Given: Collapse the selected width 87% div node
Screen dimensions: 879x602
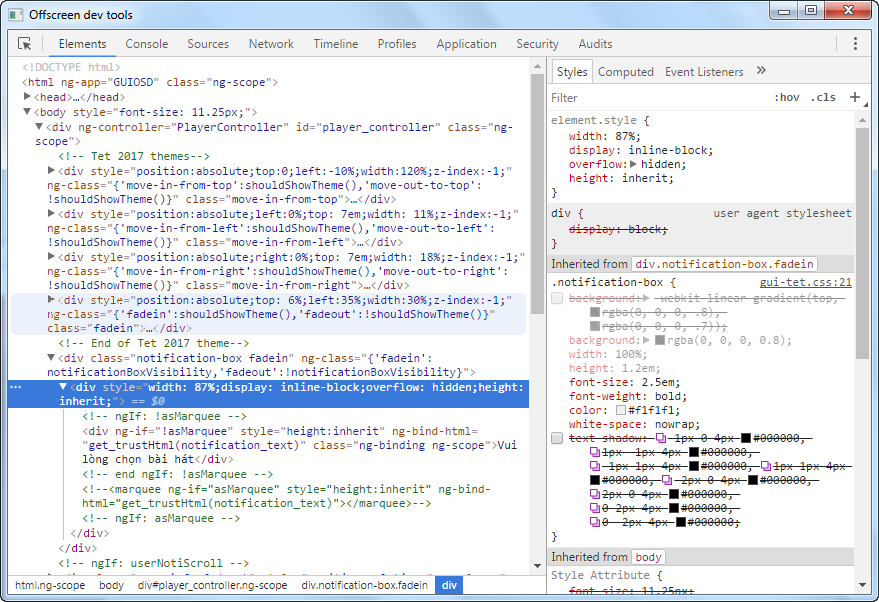Looking at the screenshot, I should (x=63, y=387).
